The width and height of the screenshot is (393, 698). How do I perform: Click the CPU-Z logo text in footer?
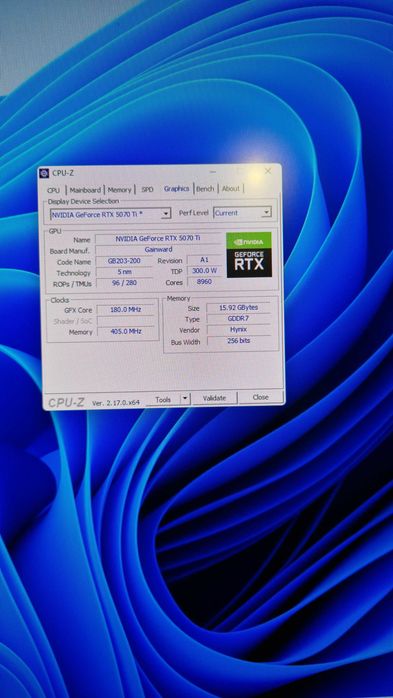tap(66, 402)
